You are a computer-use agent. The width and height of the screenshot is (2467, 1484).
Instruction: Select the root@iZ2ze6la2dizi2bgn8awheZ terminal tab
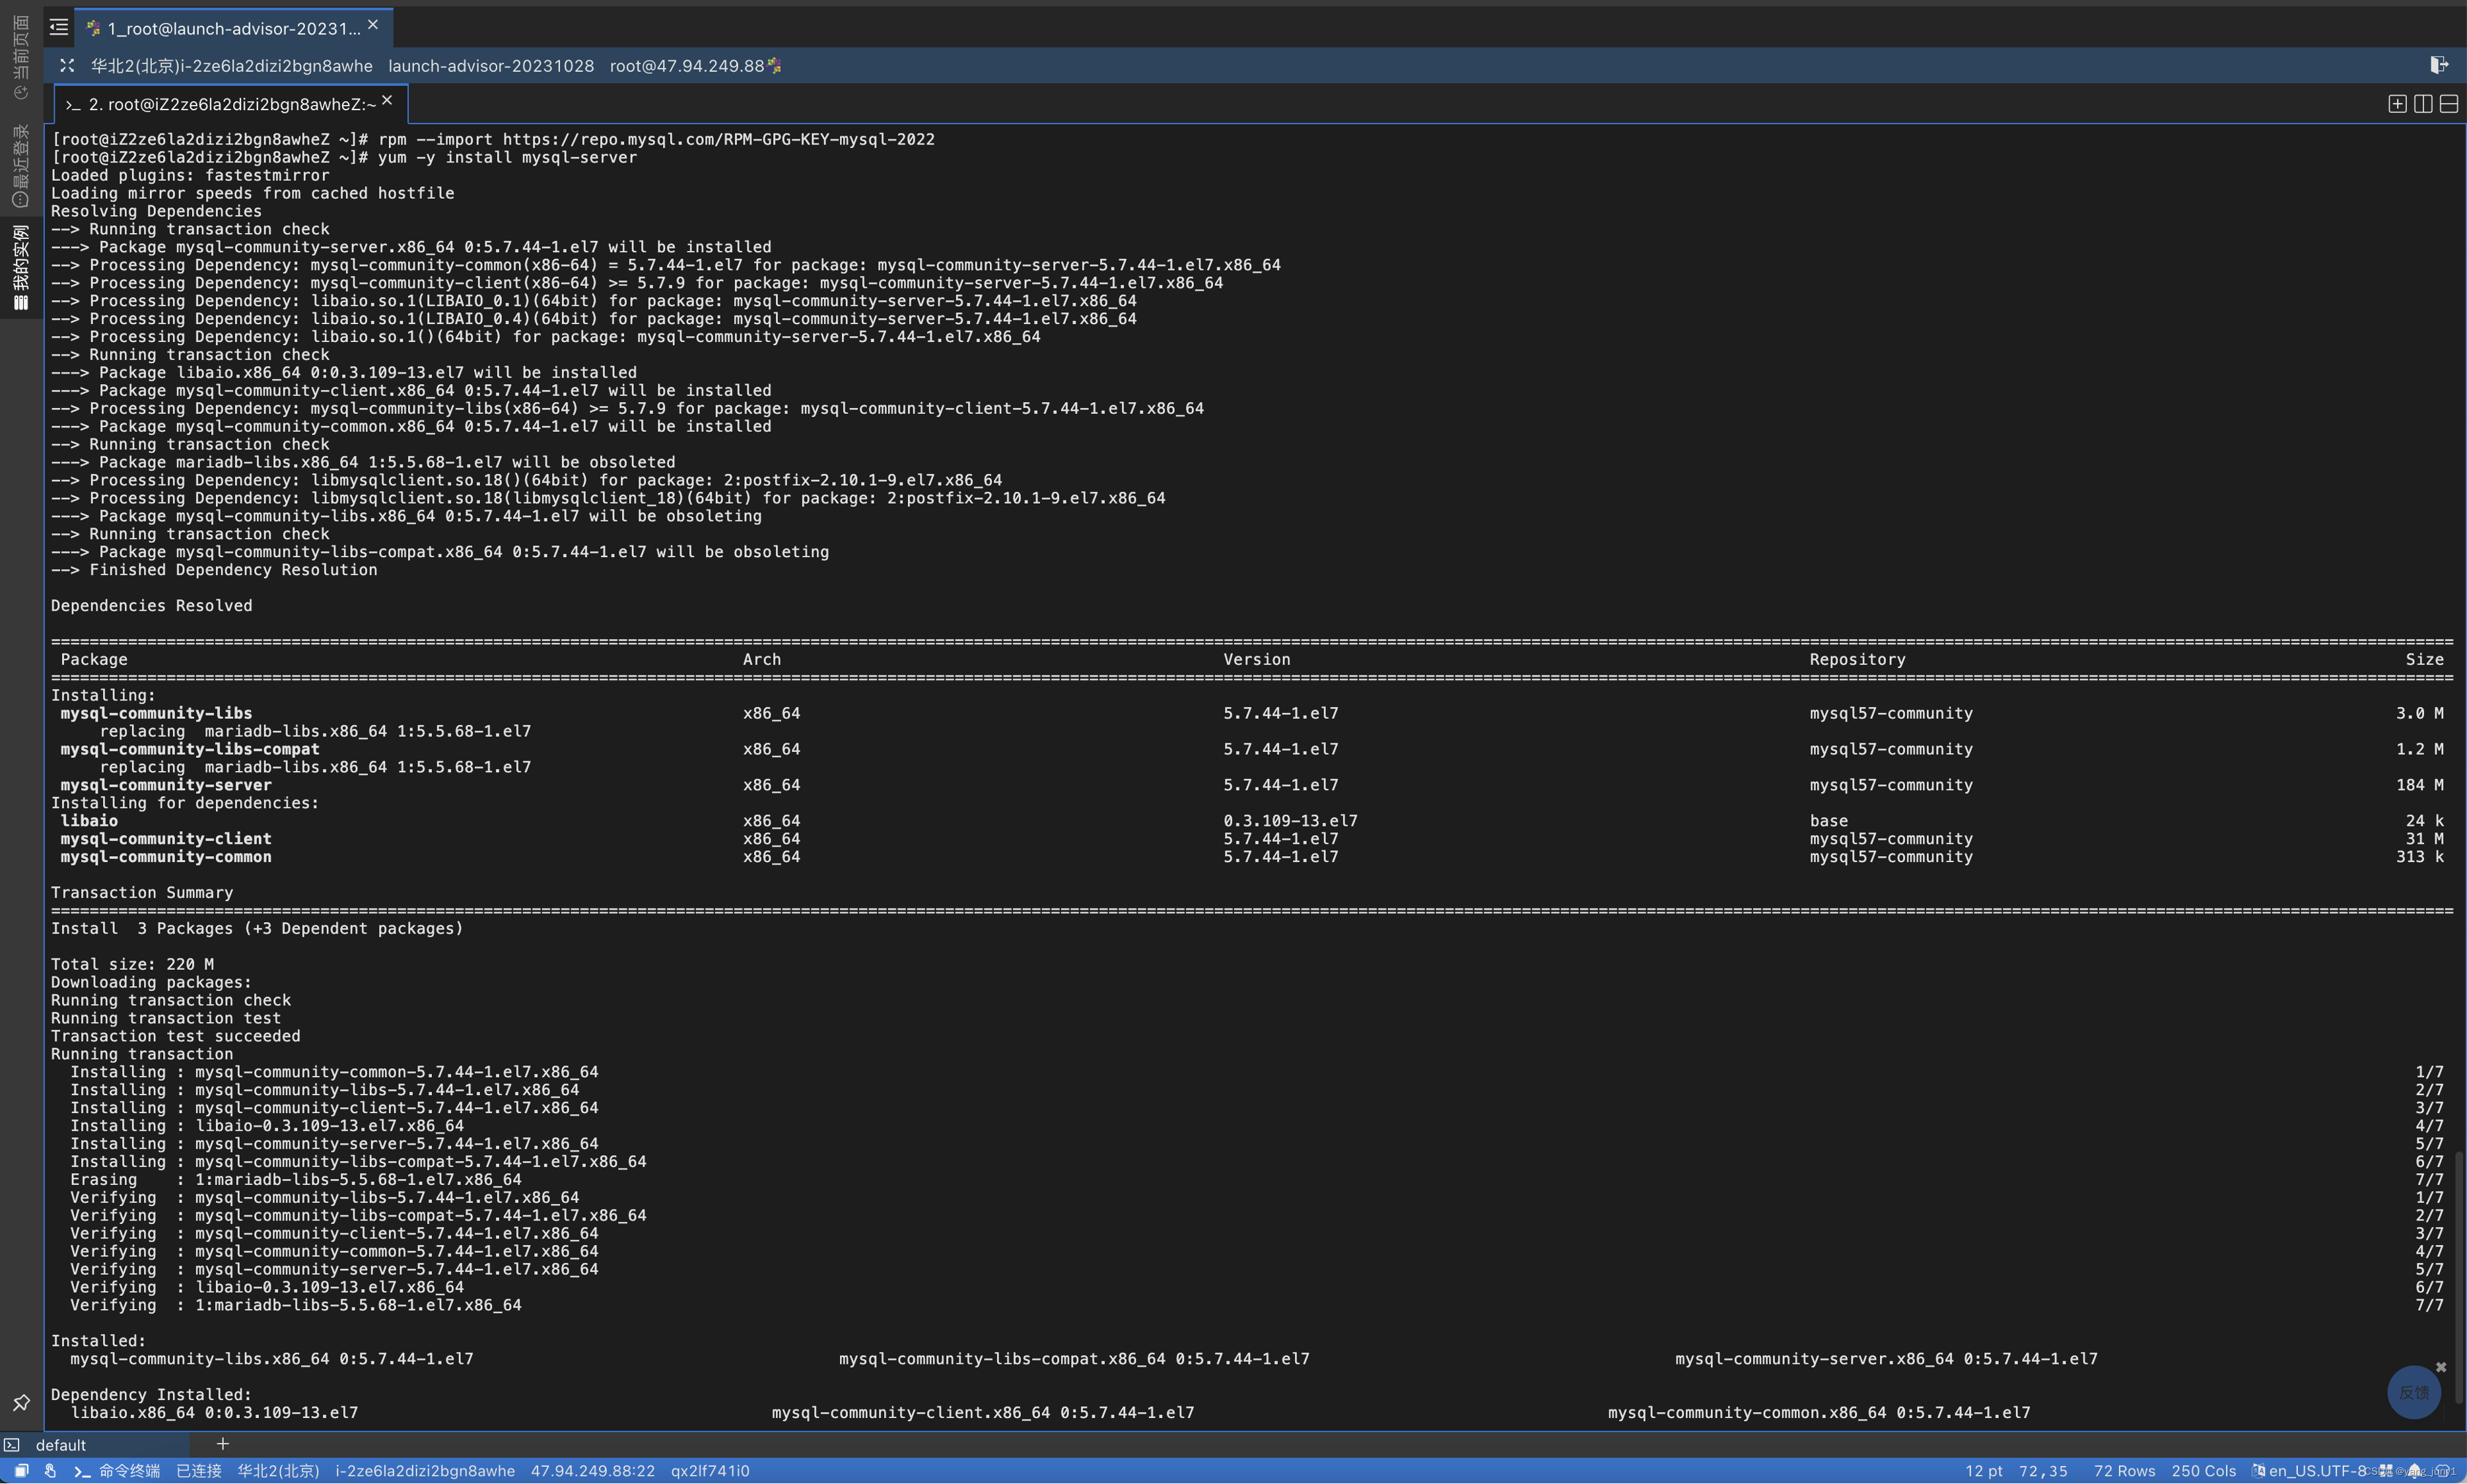(x=230, y=104)
